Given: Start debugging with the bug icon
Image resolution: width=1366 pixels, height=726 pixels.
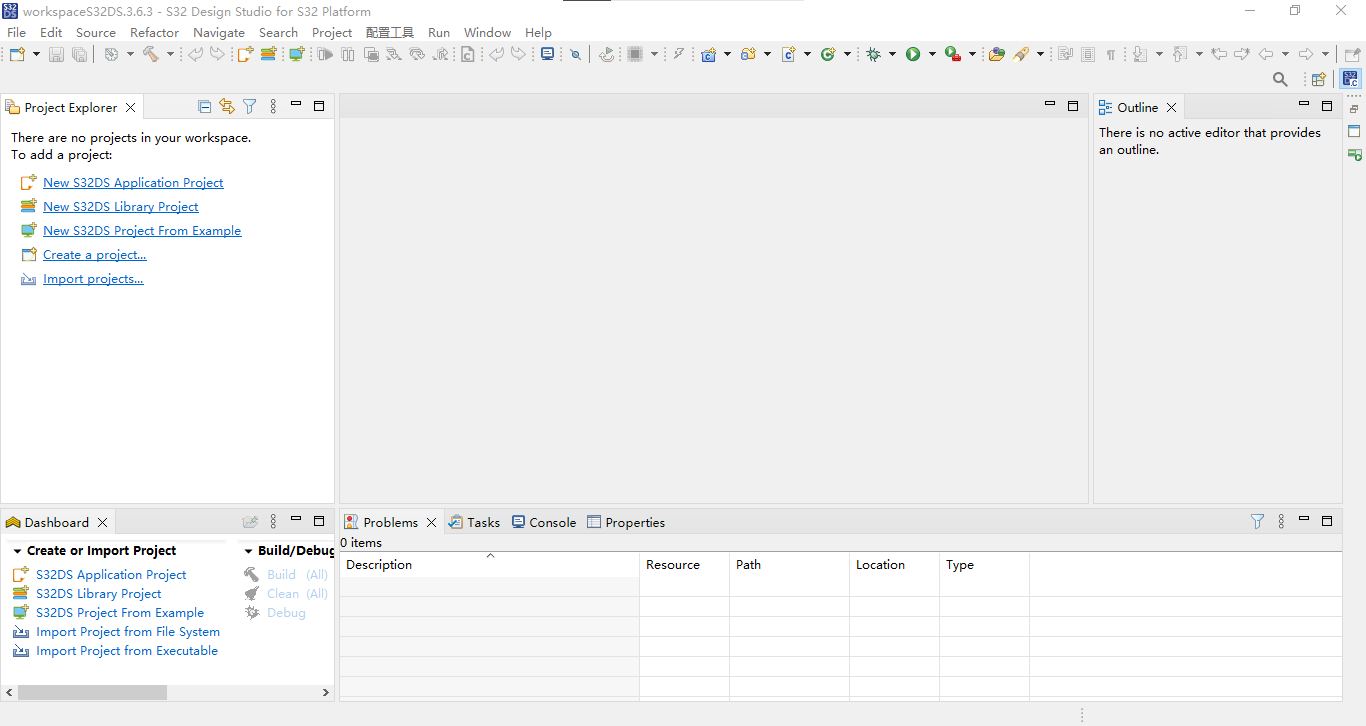Looking at the screenshot, I should pyautogui.click(x=874, y=54).
